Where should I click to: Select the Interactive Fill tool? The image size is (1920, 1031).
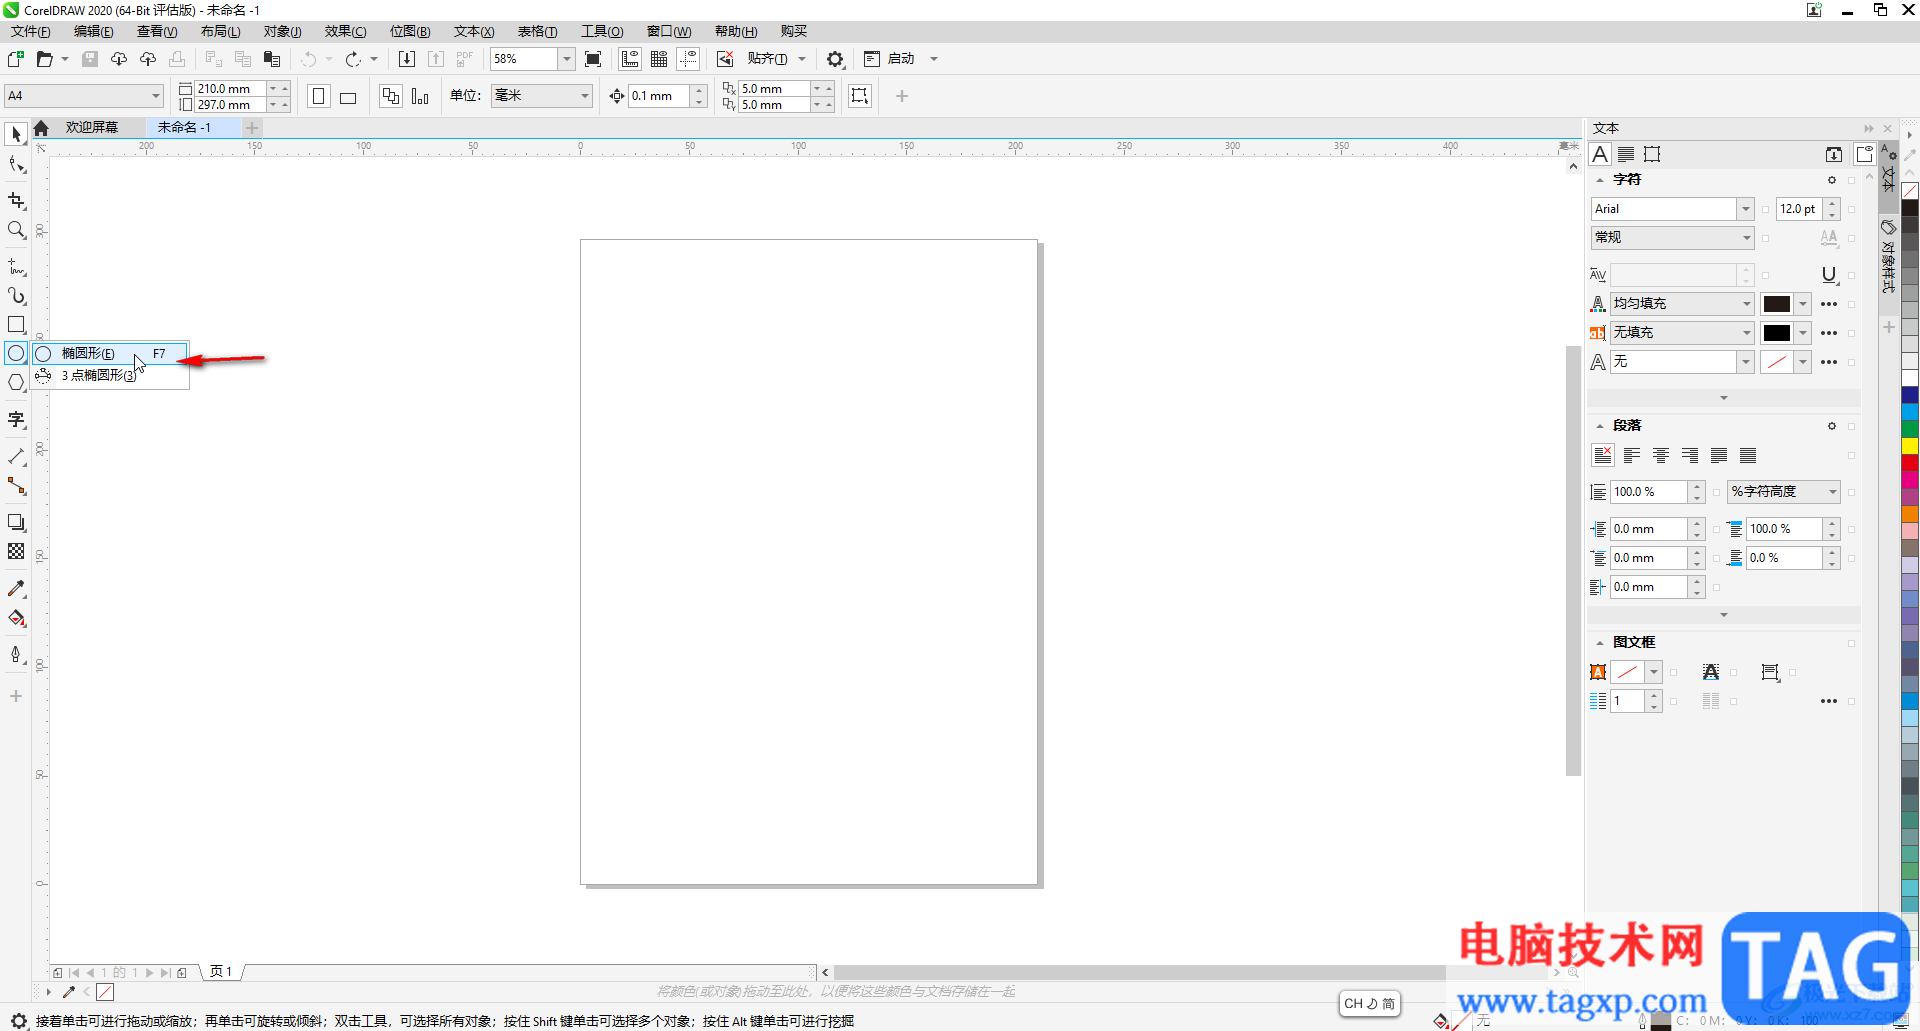(x=16, y=618)
